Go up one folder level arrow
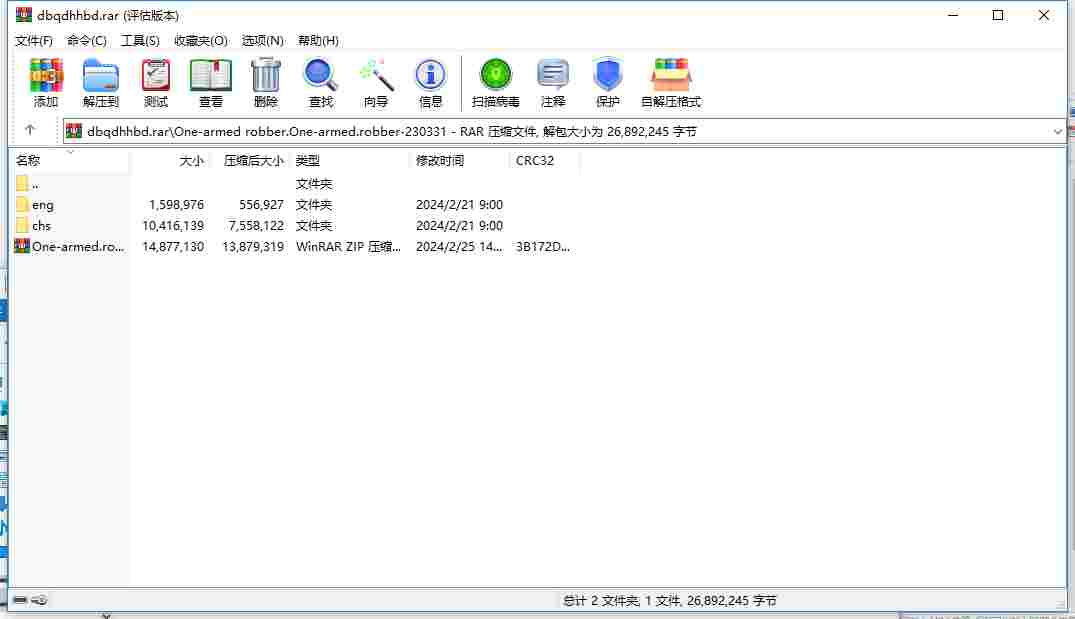 [29, 130]
